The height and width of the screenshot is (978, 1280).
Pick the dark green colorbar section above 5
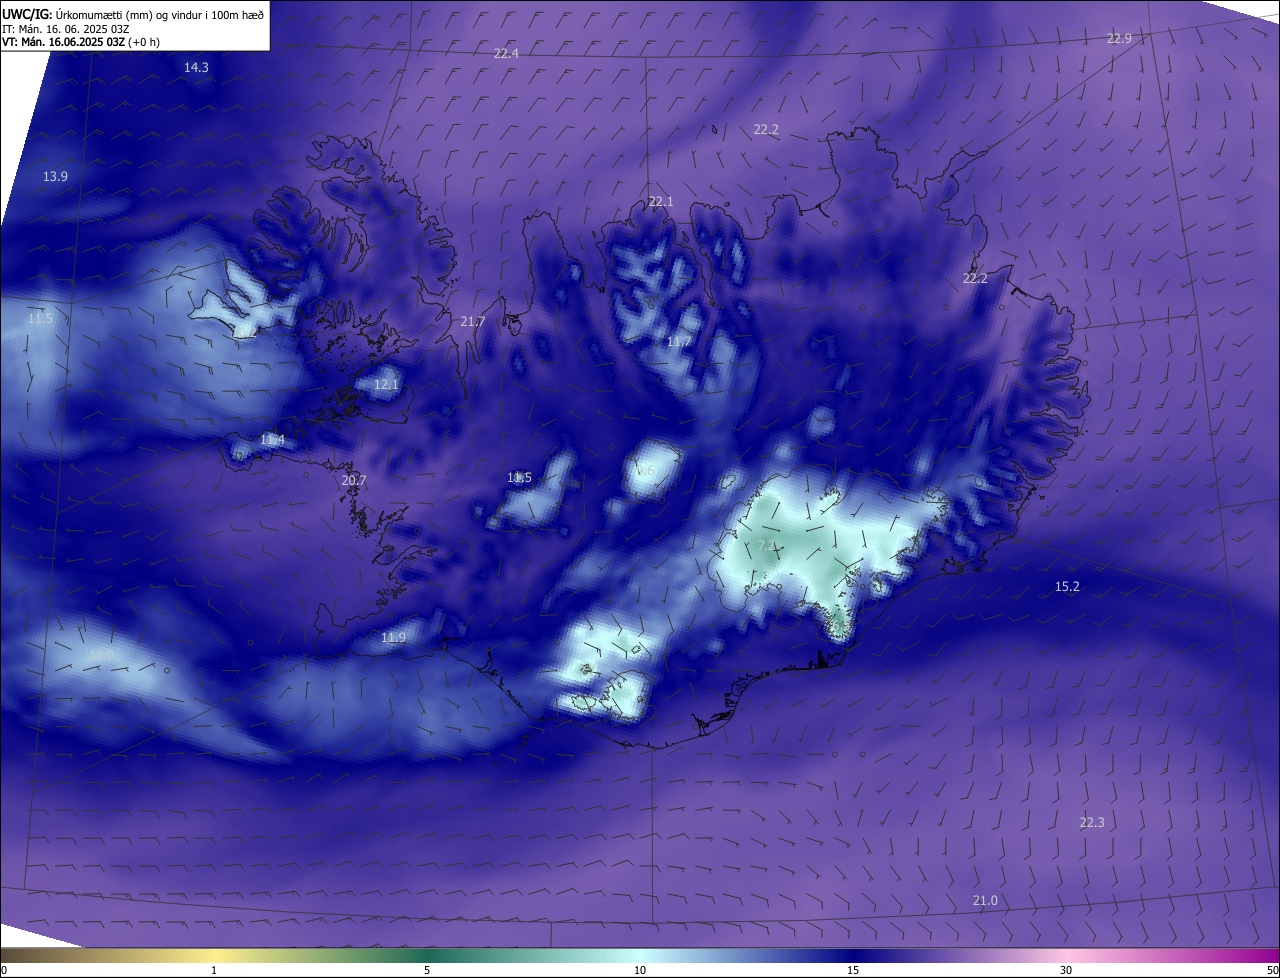coord(427,955)
